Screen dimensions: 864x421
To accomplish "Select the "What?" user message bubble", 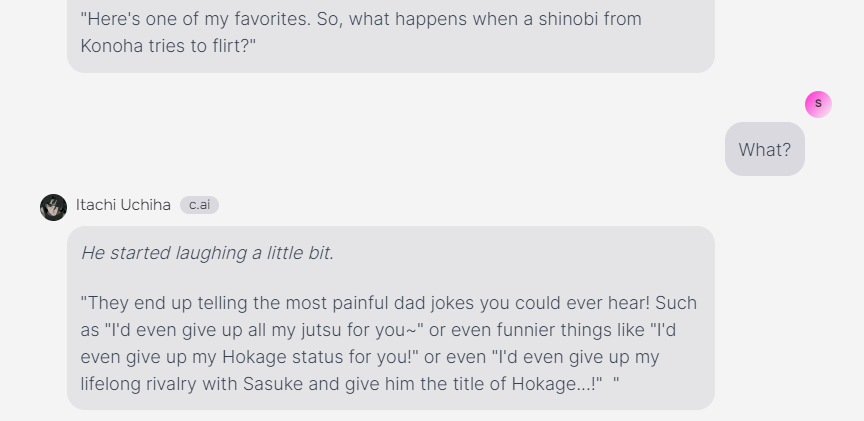I will pos(764,150).
